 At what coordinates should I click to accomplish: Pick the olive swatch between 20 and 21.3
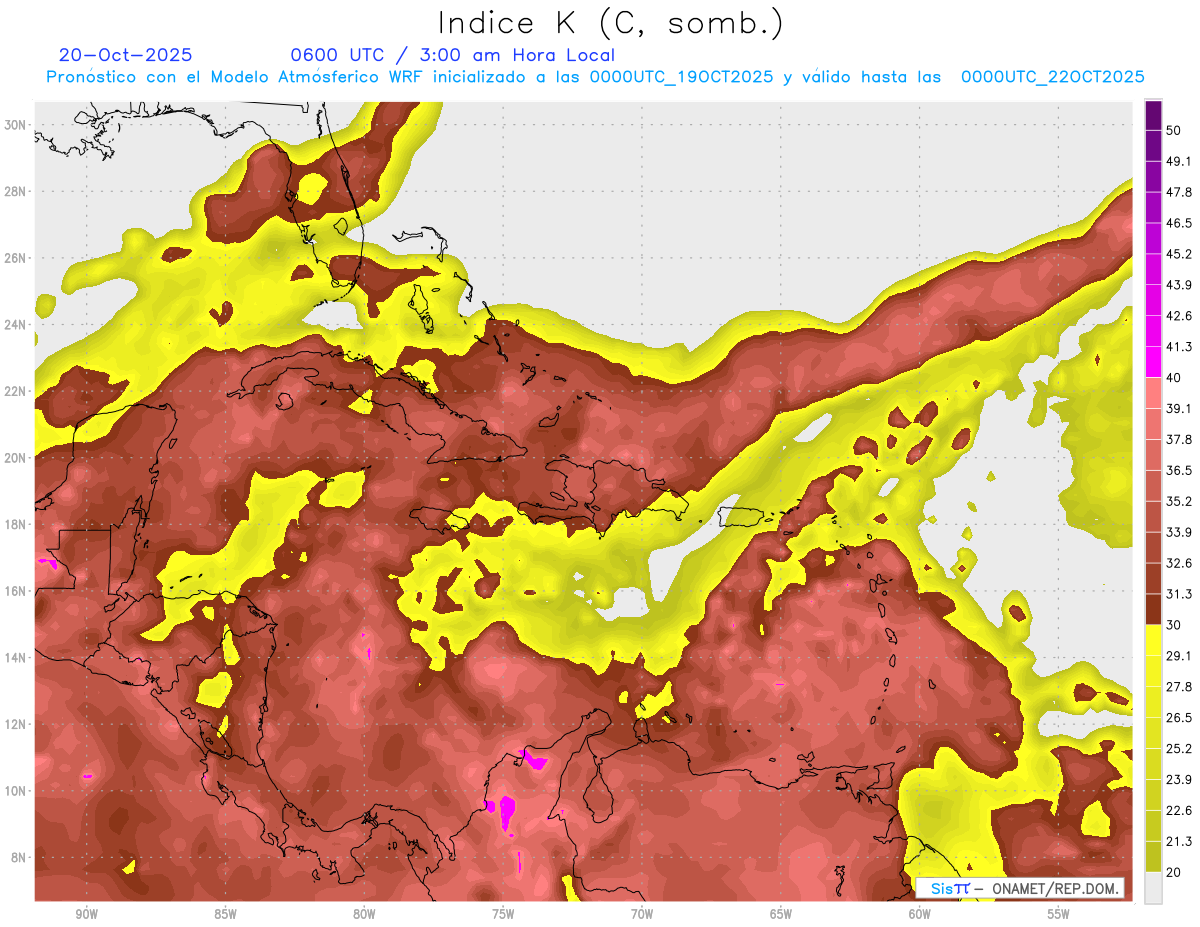(1153, 856)
